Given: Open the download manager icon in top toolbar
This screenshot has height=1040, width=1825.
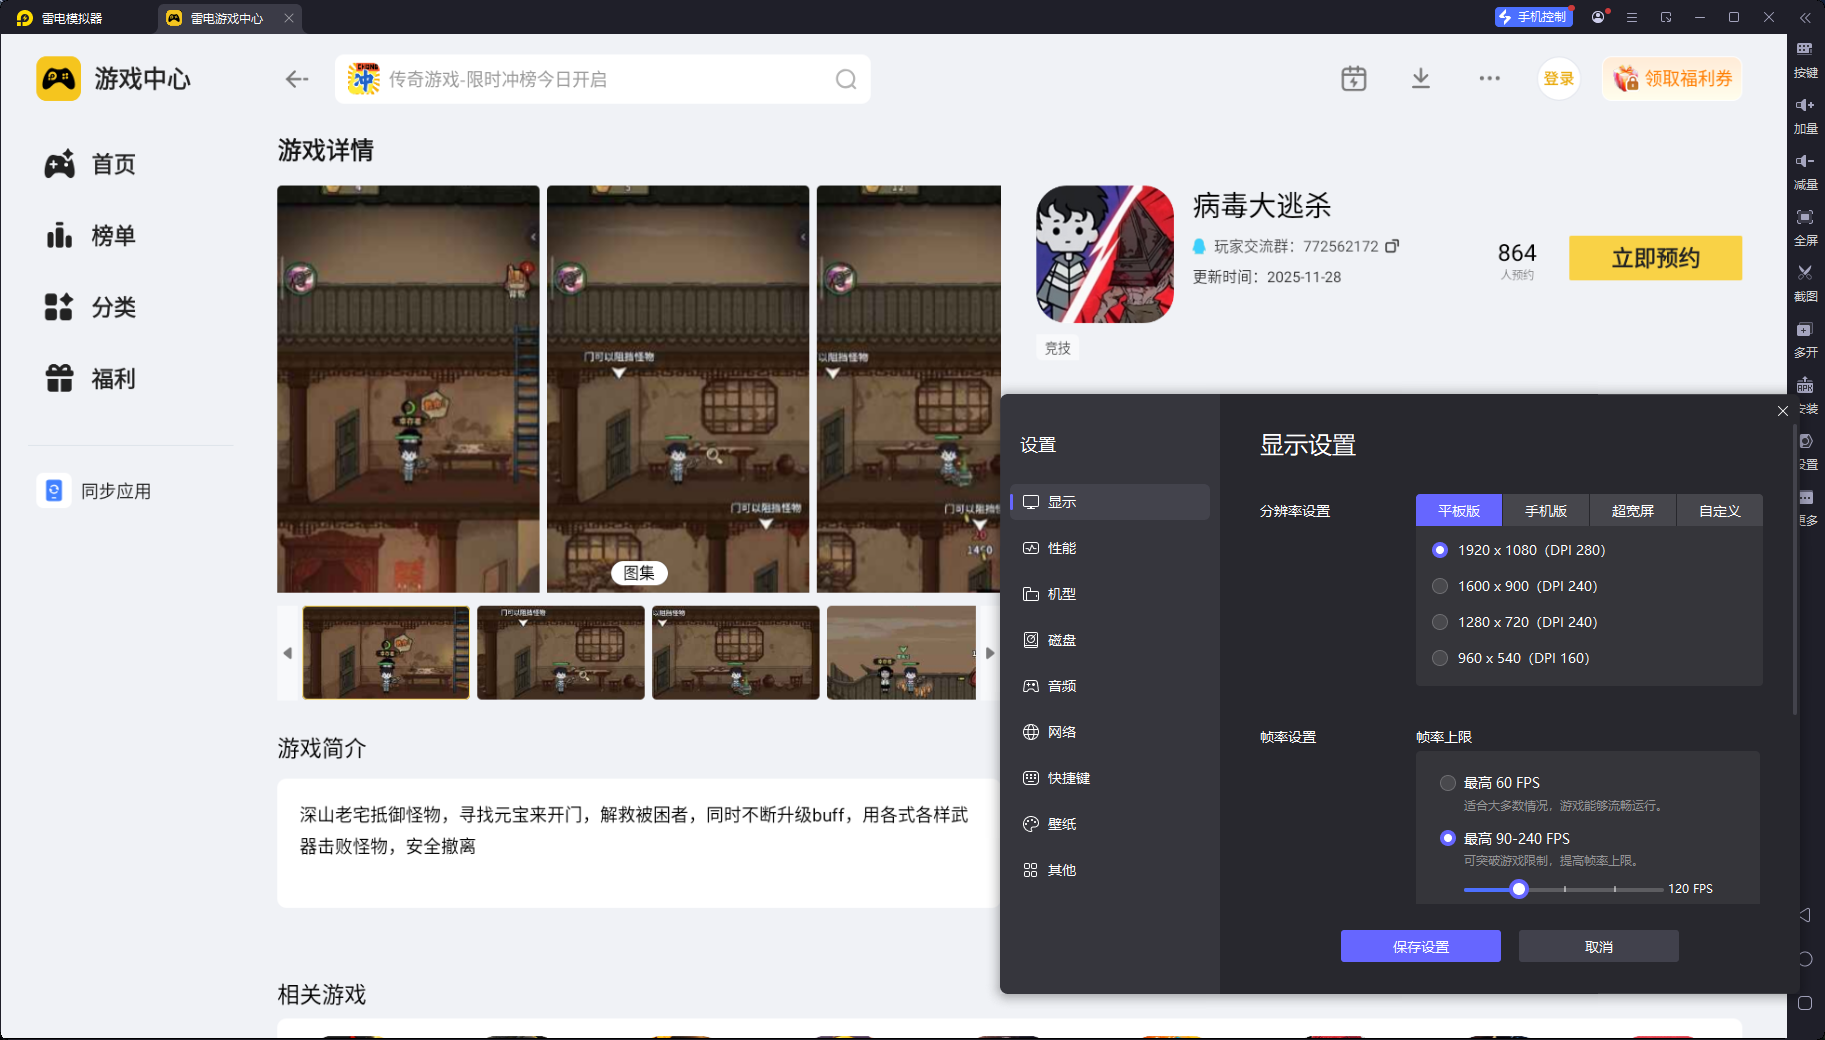Looking at the screenshot, I should pos(1420,78).
